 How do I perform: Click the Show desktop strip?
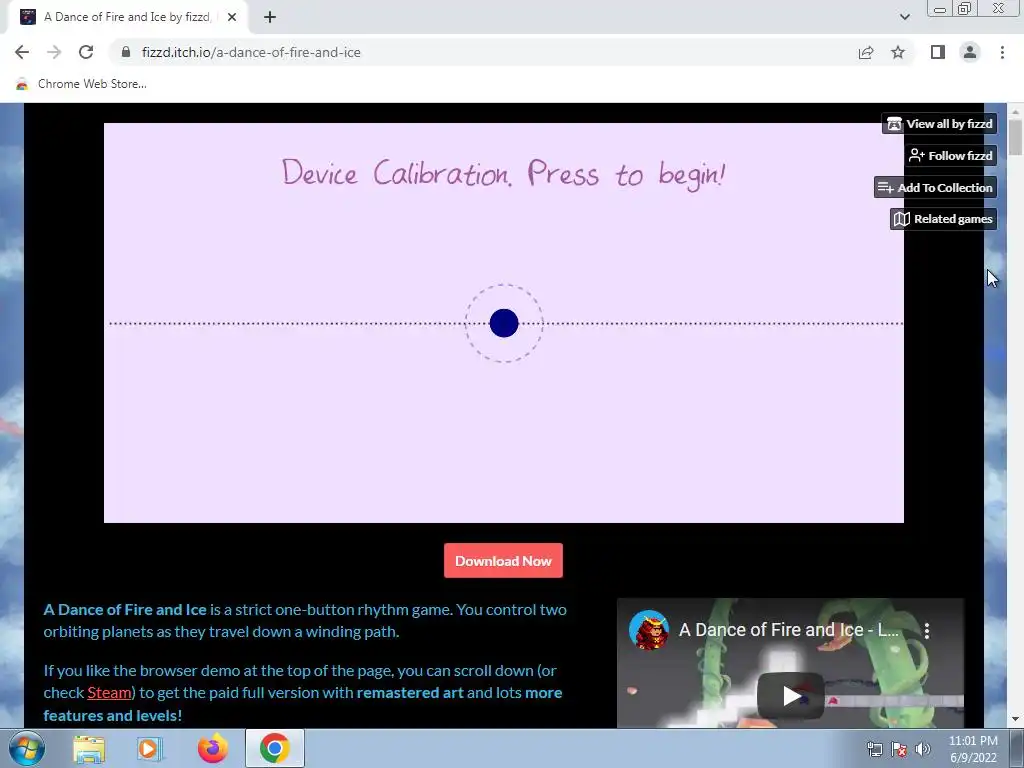[1017, 748]
